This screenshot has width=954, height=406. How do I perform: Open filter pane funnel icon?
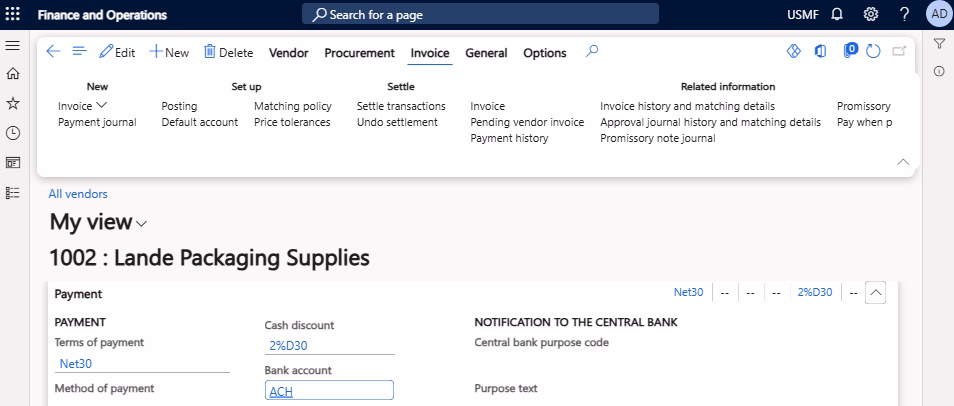(939, 43)
